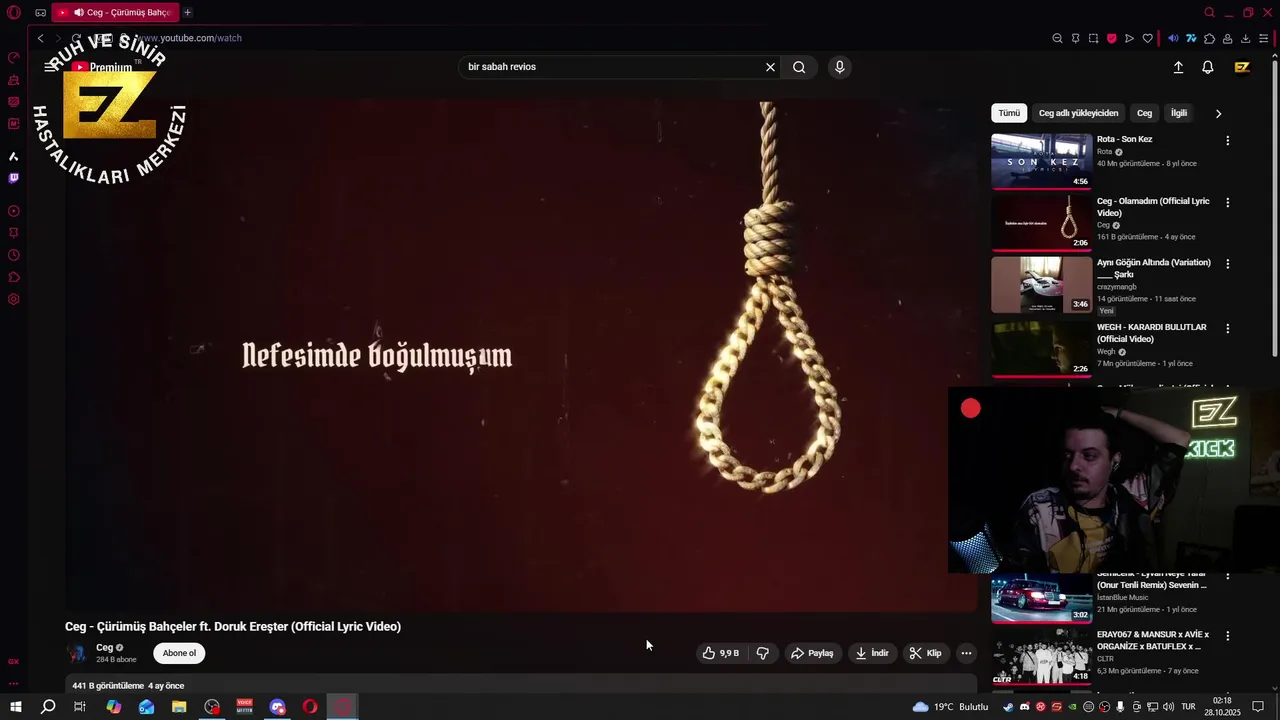Open Windows Start button
Viewport: 1280px width, 720px height.
[x=16, y=707]
